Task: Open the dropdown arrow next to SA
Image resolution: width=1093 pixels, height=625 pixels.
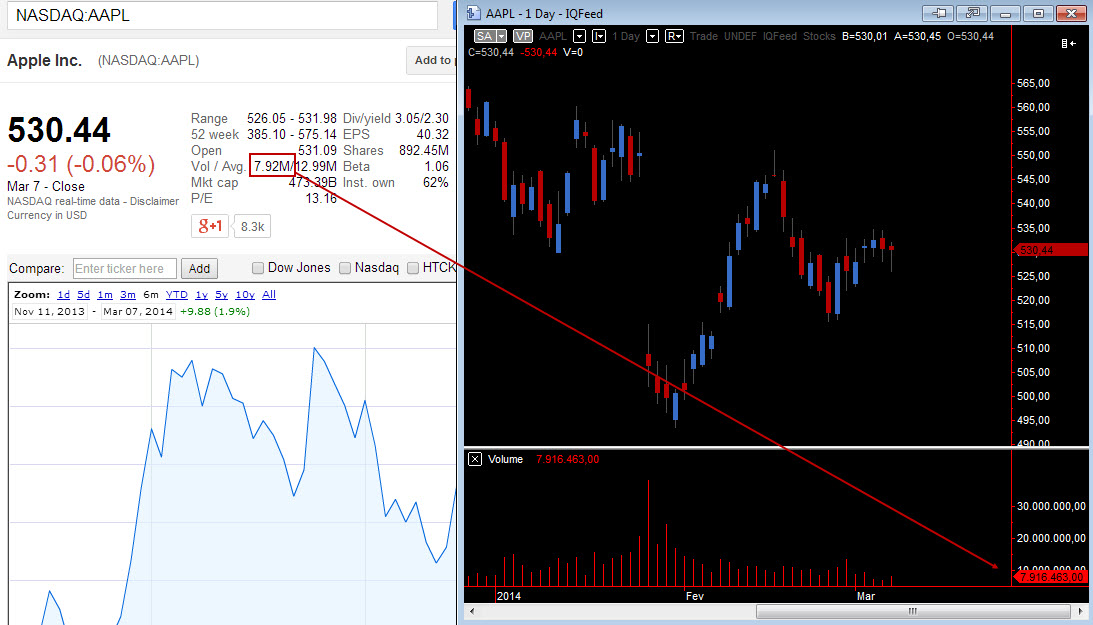Action: point(501,36)
